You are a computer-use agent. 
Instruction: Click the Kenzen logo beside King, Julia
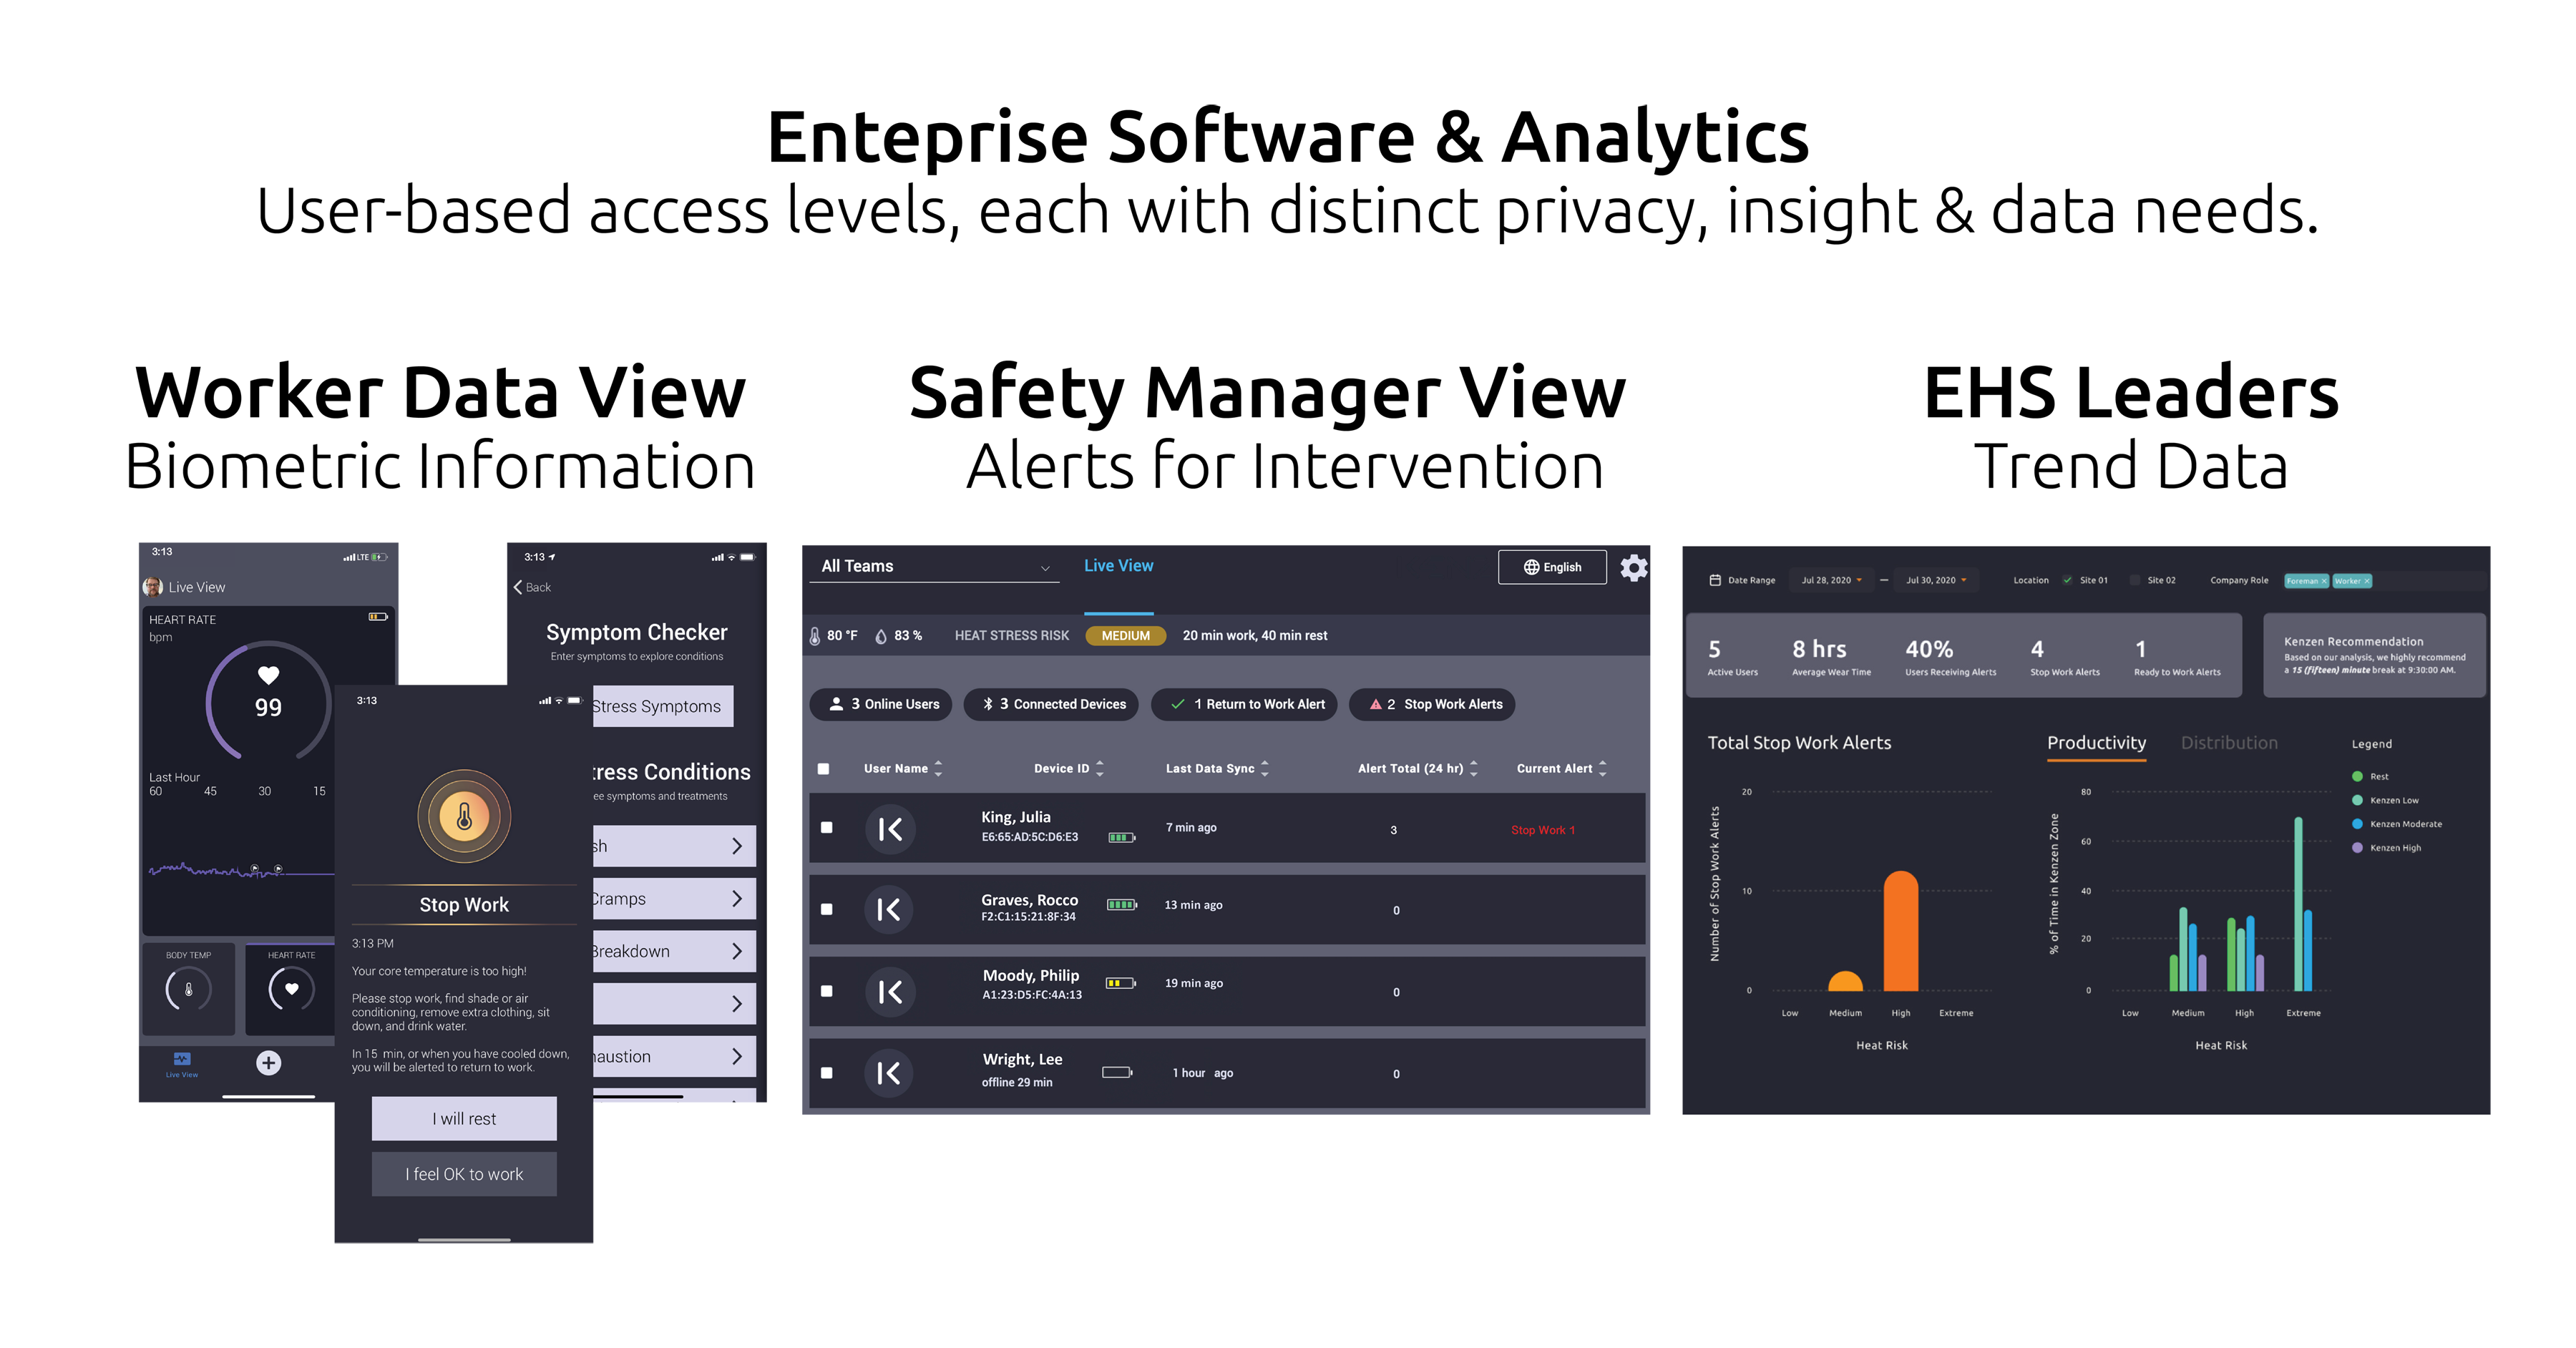click(889, 829)
